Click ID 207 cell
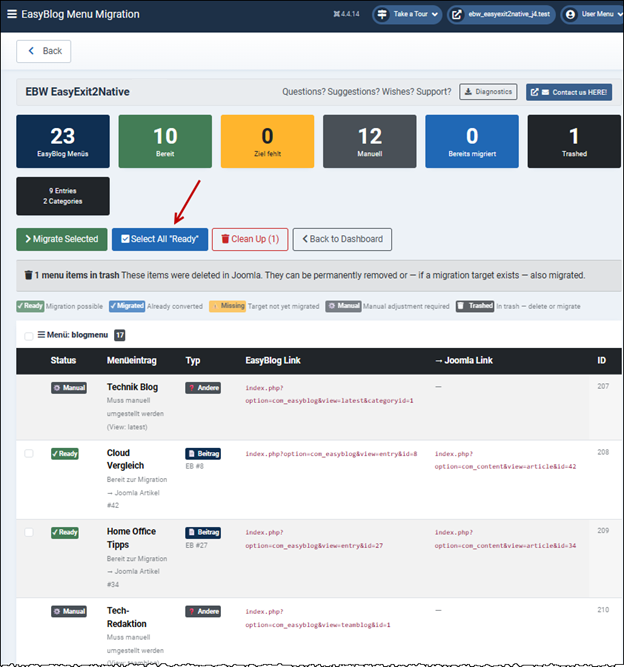The image size is (624, 667). point(603,386)
